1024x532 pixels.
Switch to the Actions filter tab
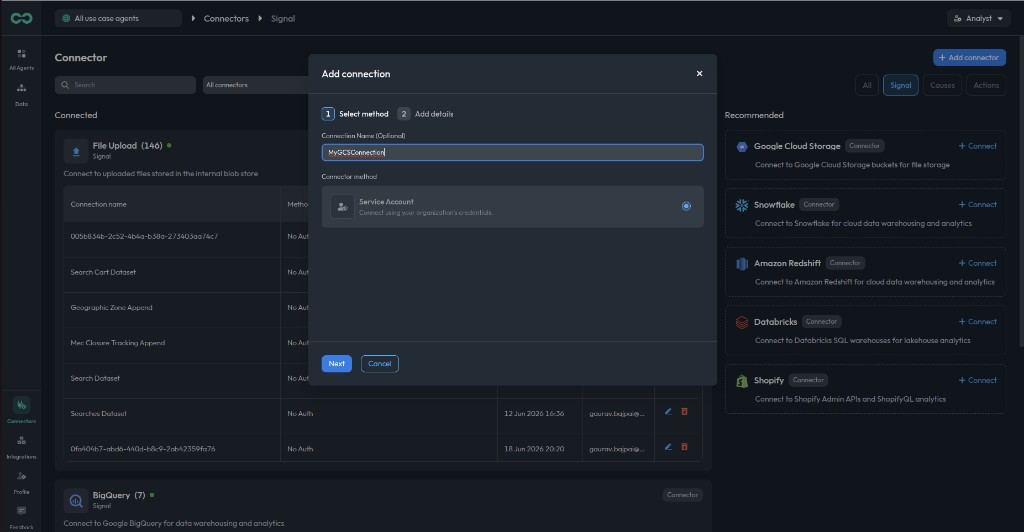986,85
